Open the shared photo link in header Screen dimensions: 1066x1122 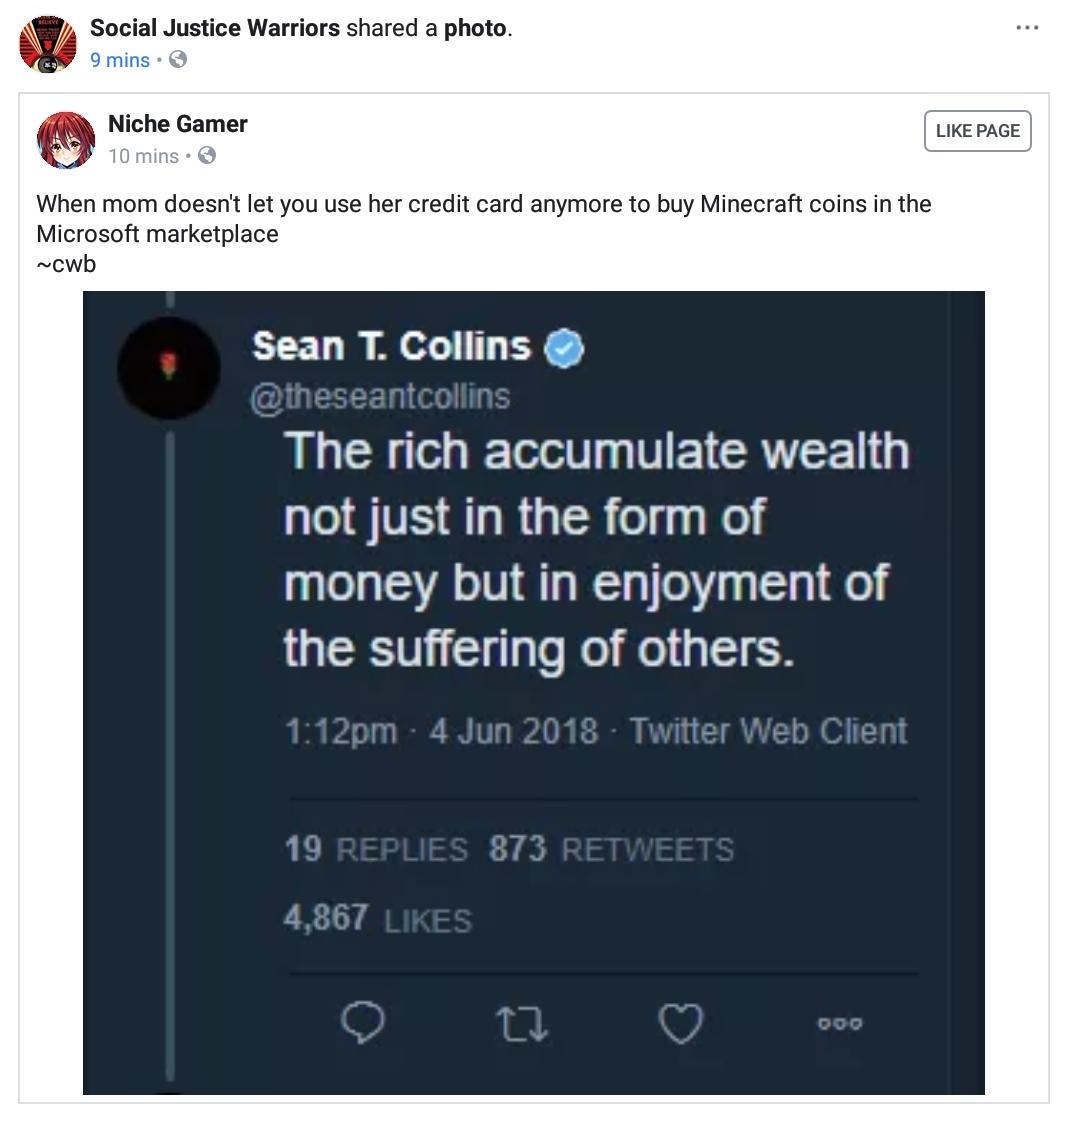click(475, 28)
